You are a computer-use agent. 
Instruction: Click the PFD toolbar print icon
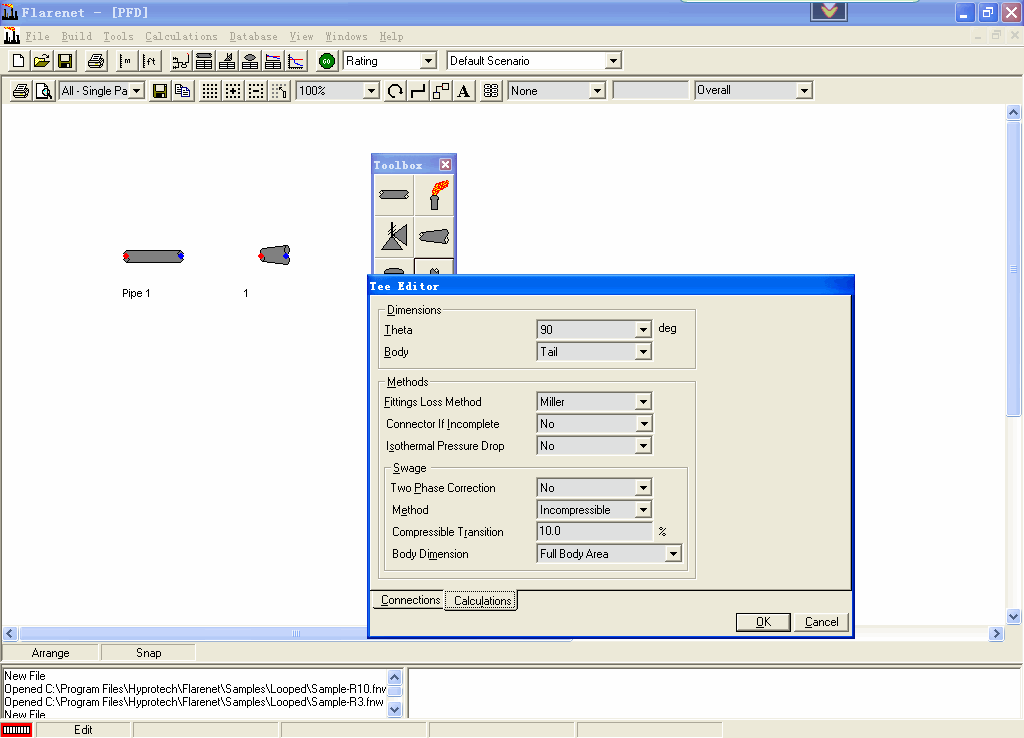coord(21,91)
